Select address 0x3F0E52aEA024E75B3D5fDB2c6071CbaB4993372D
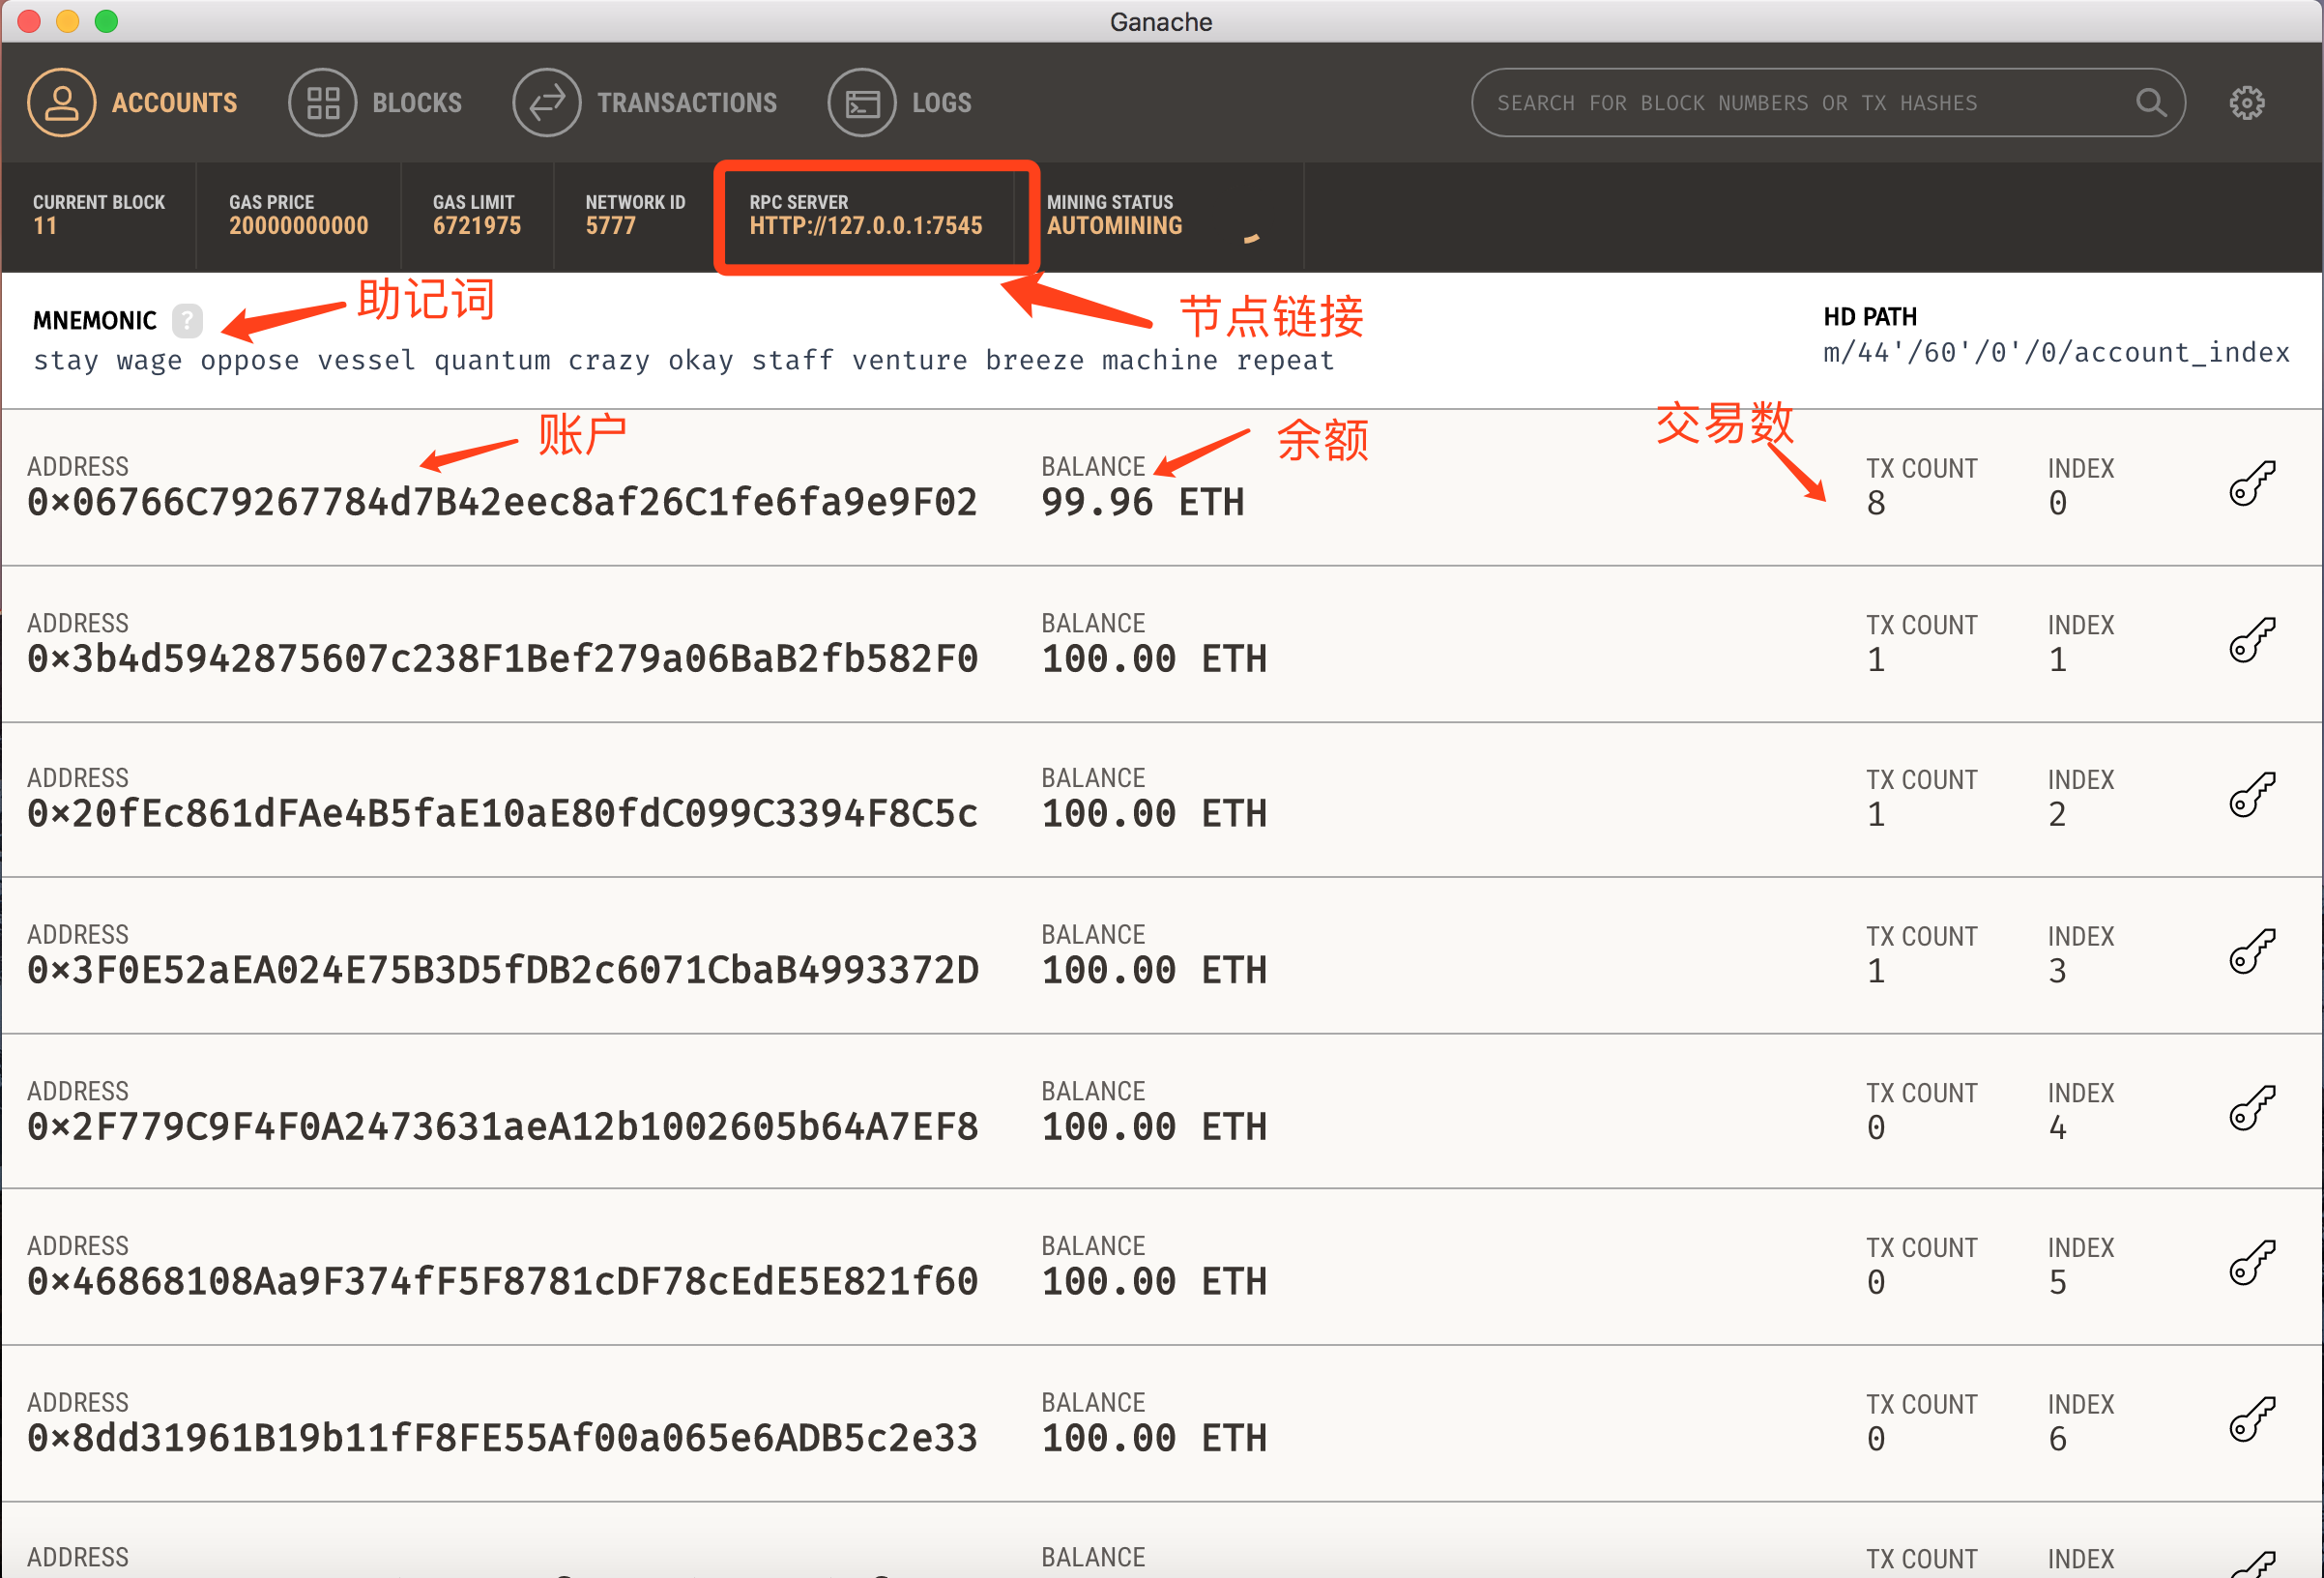This screenshot has width=2324, height=1578. click(x=502, y=970)
